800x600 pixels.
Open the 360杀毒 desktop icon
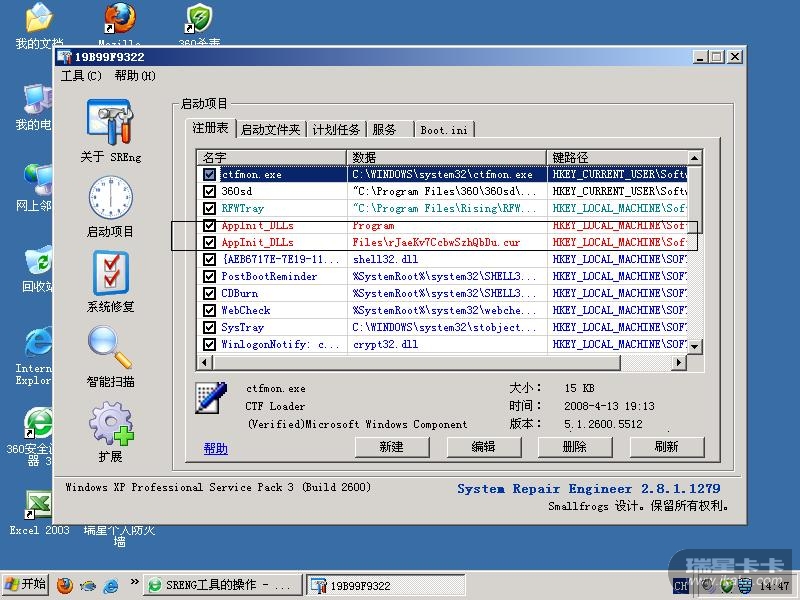point(199,18)
